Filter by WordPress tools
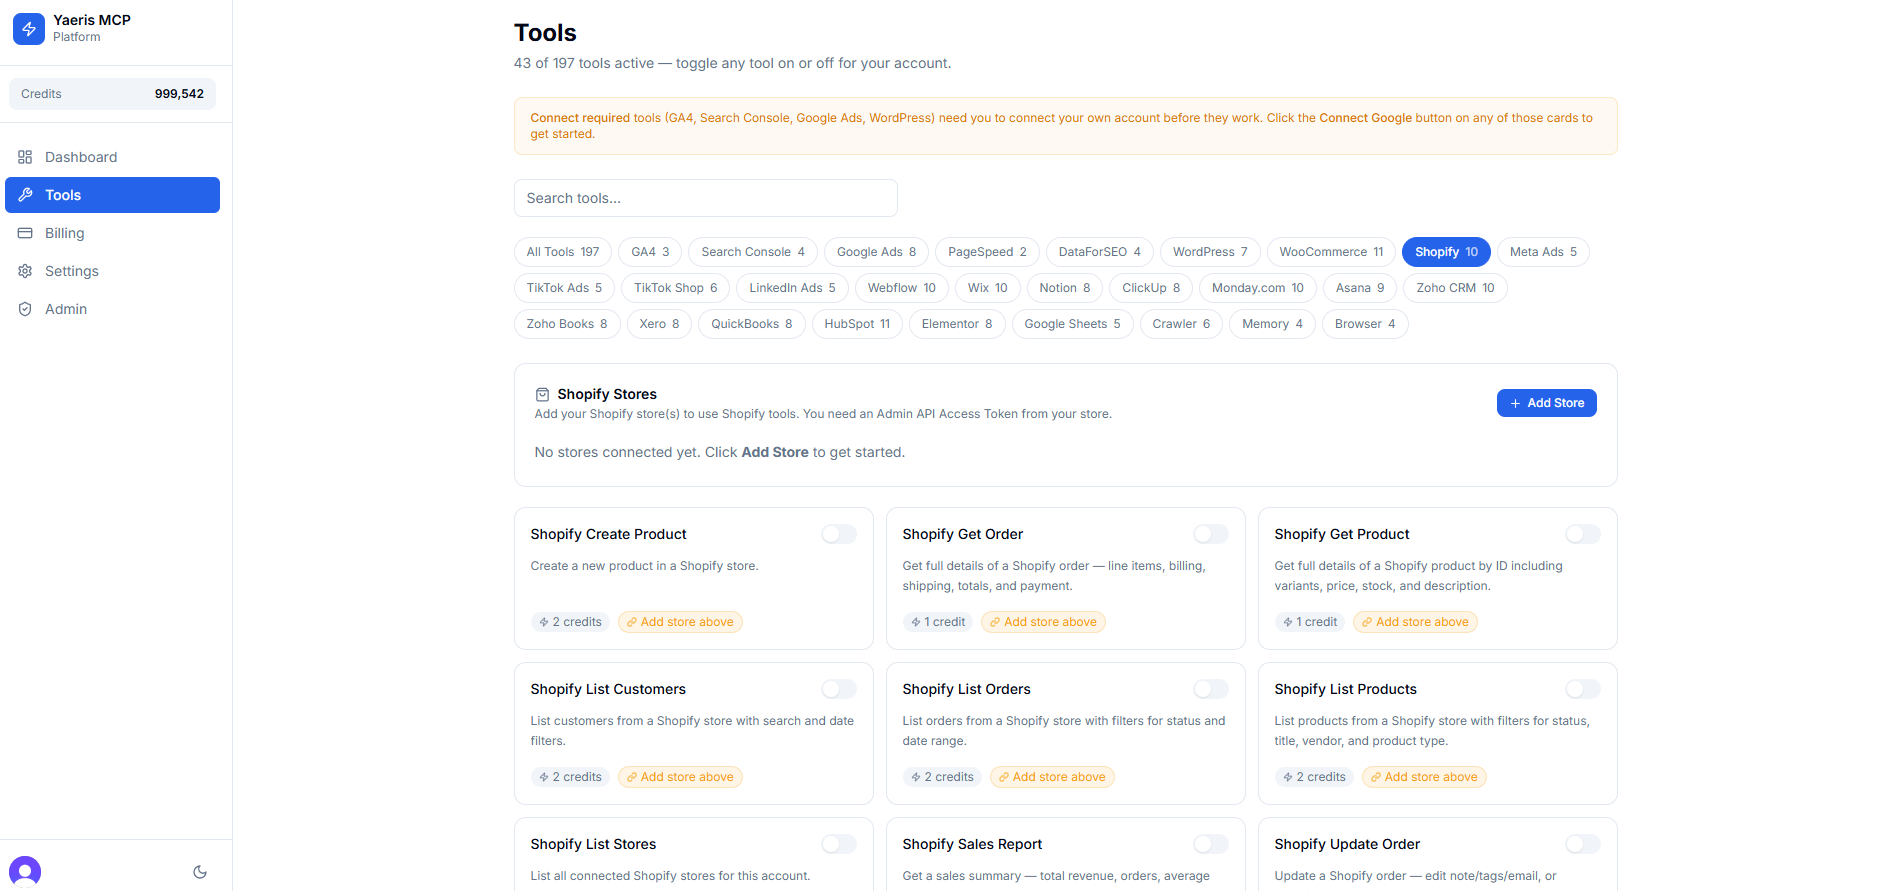 (1210, 252)
